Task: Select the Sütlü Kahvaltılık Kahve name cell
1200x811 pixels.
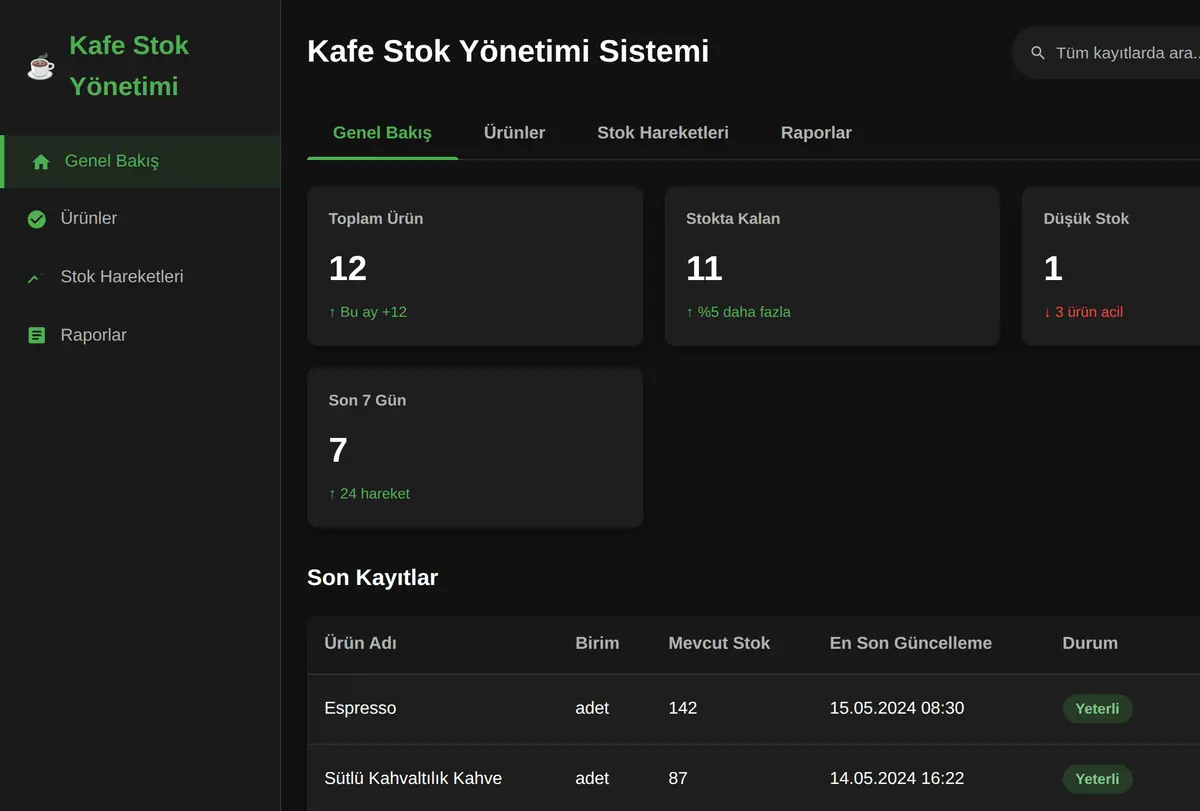Action: pos(413,778)
